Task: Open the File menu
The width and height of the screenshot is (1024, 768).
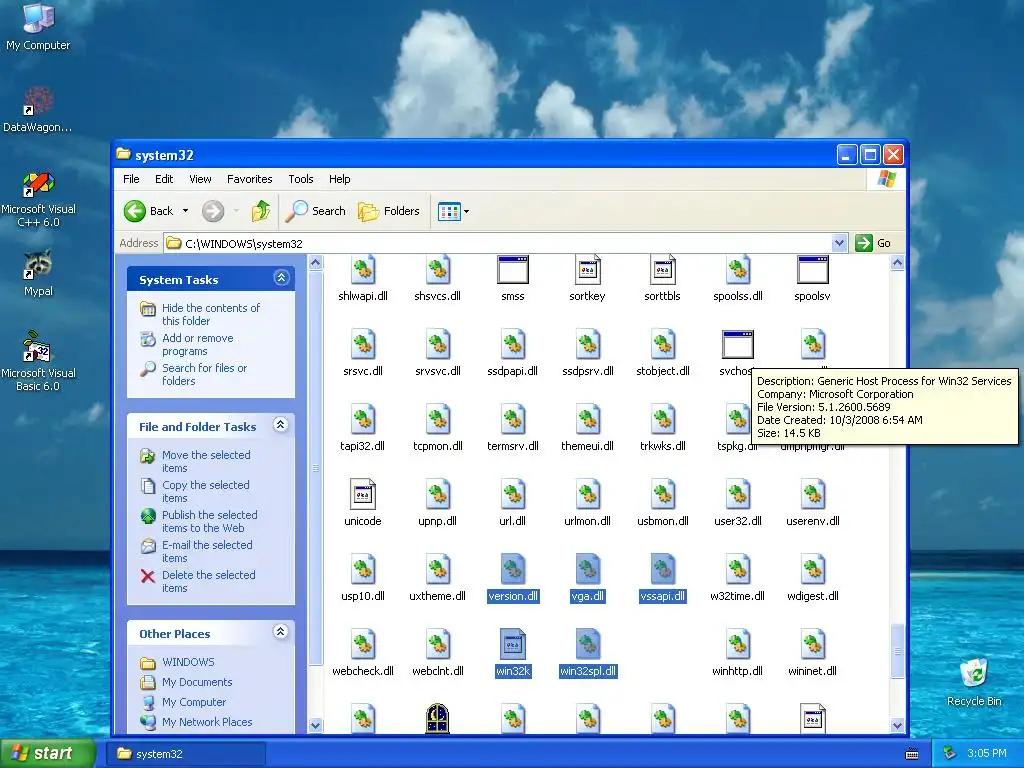Action: (131, 179)
